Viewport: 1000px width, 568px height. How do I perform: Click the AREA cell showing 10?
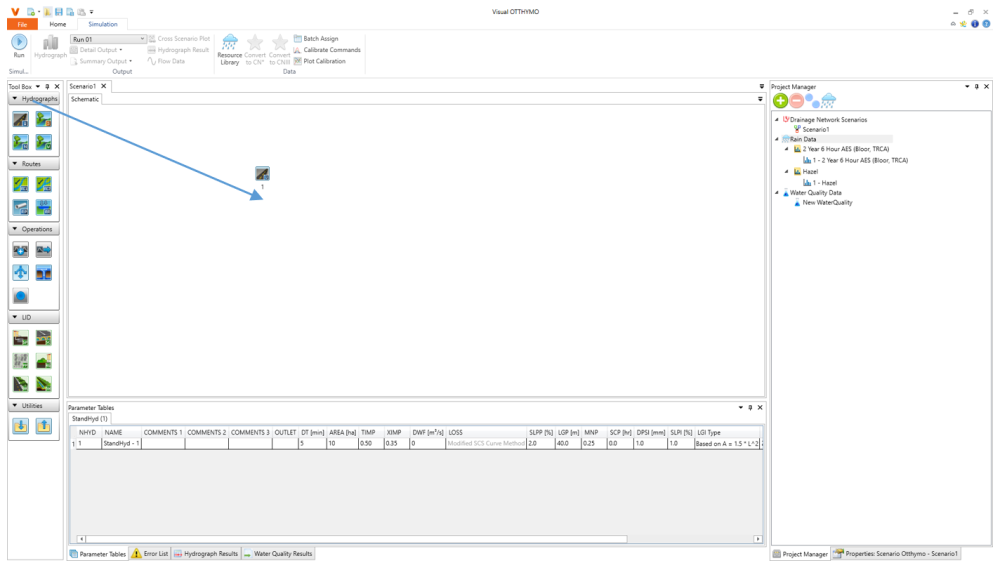pyautogui.click(x=342, y=444)
